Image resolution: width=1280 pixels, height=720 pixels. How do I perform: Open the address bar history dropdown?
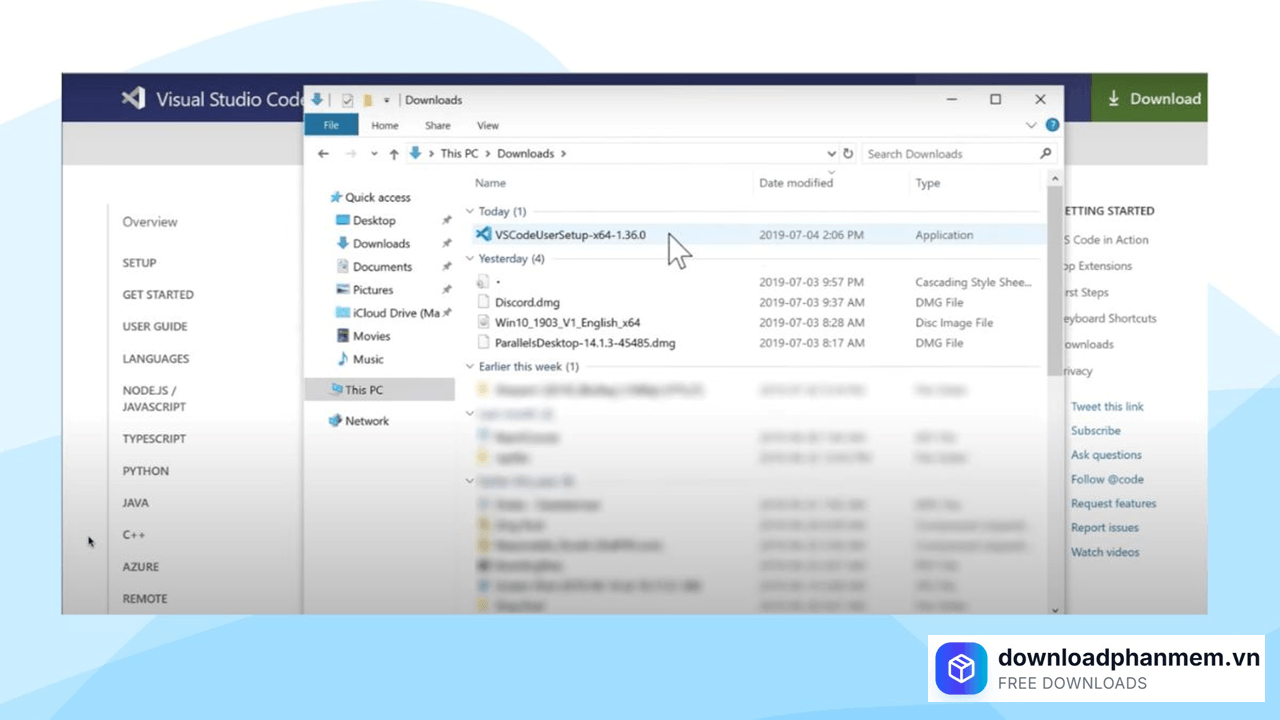pos(831,153)
